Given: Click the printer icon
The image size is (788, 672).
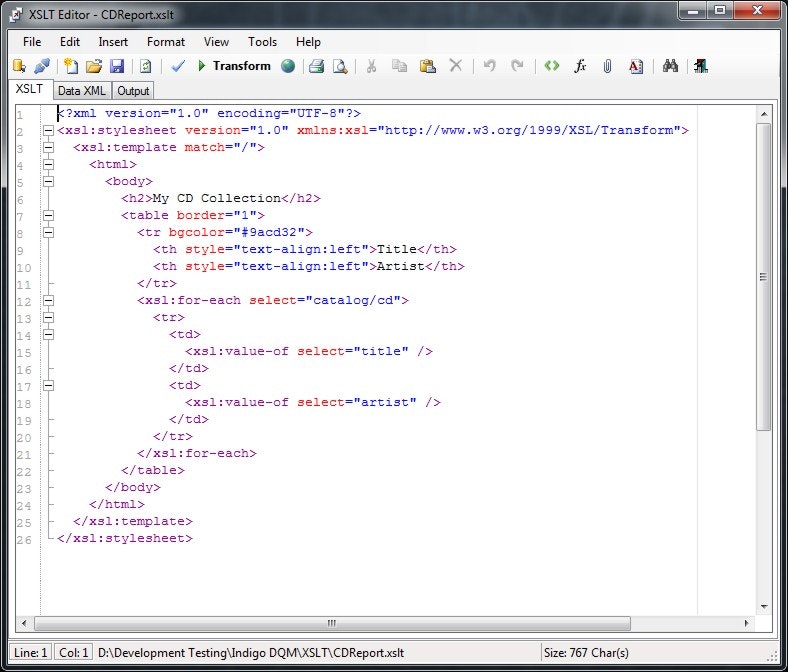Looking at the screenshot, I should [x=316, y=66].
